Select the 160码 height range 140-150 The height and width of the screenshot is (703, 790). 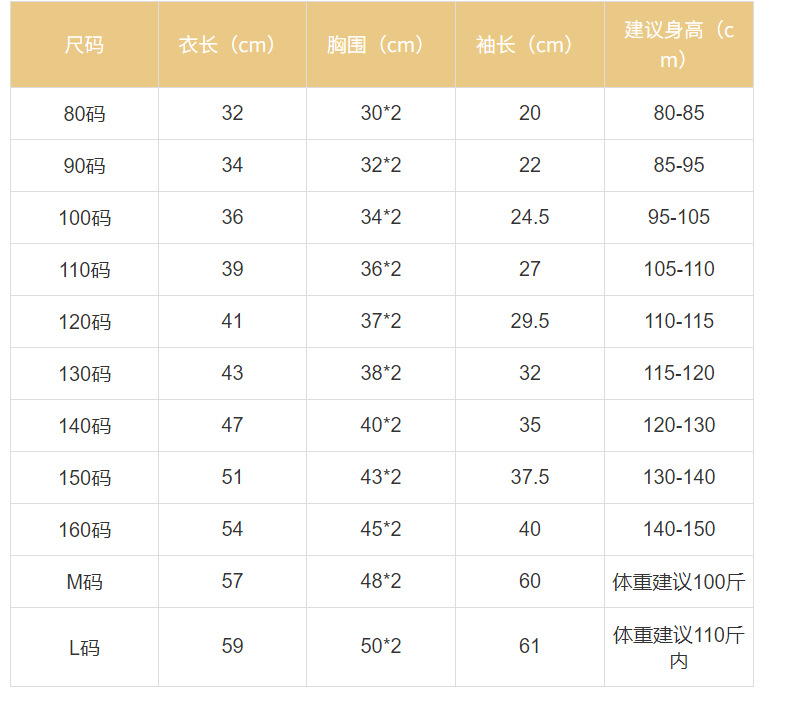[x=678, y=529]
